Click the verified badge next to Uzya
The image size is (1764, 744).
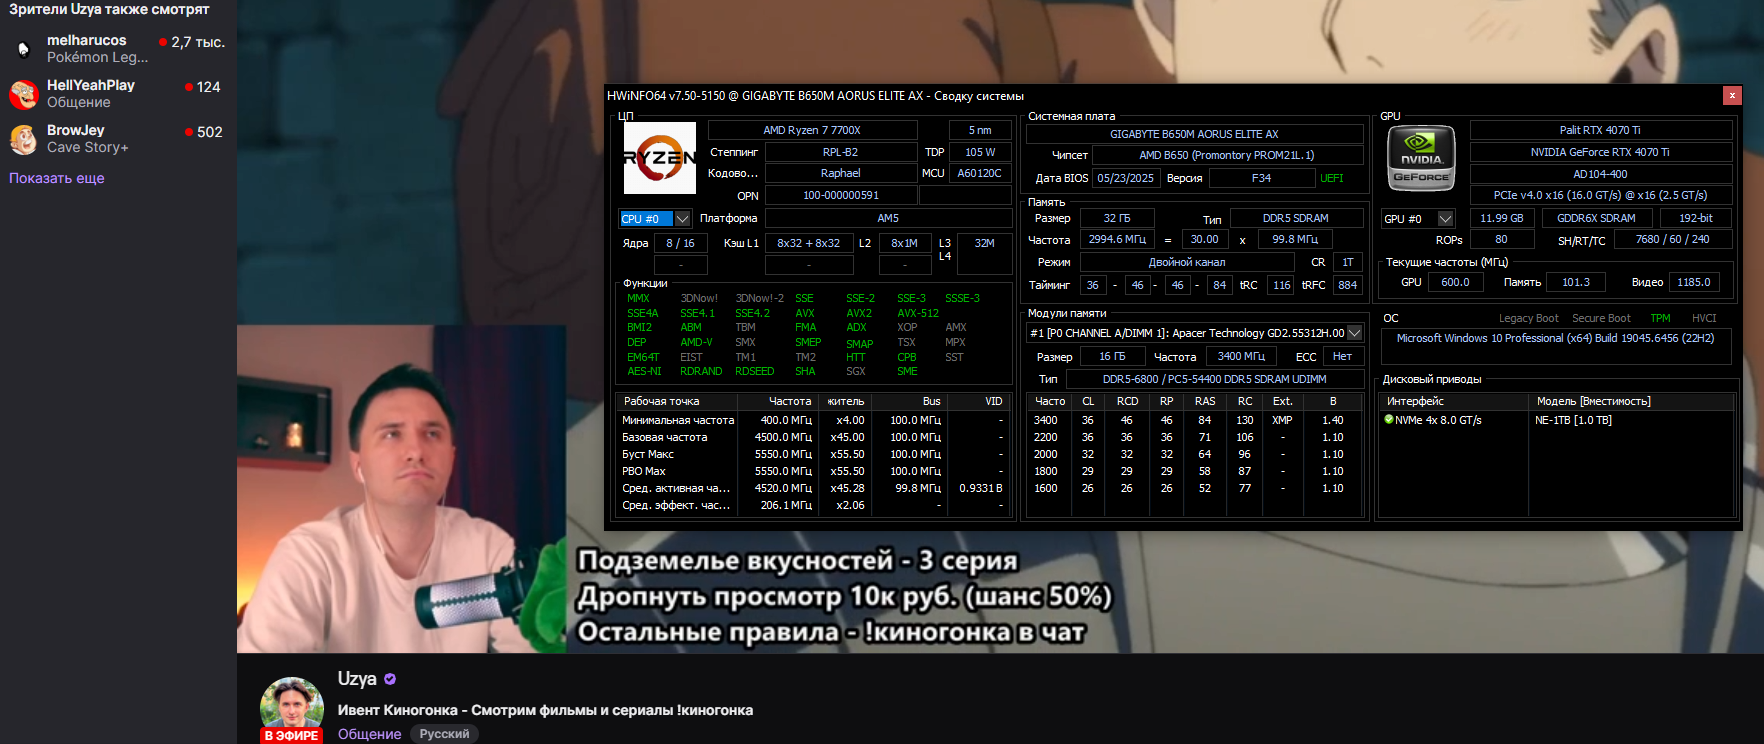pos(390,679)
